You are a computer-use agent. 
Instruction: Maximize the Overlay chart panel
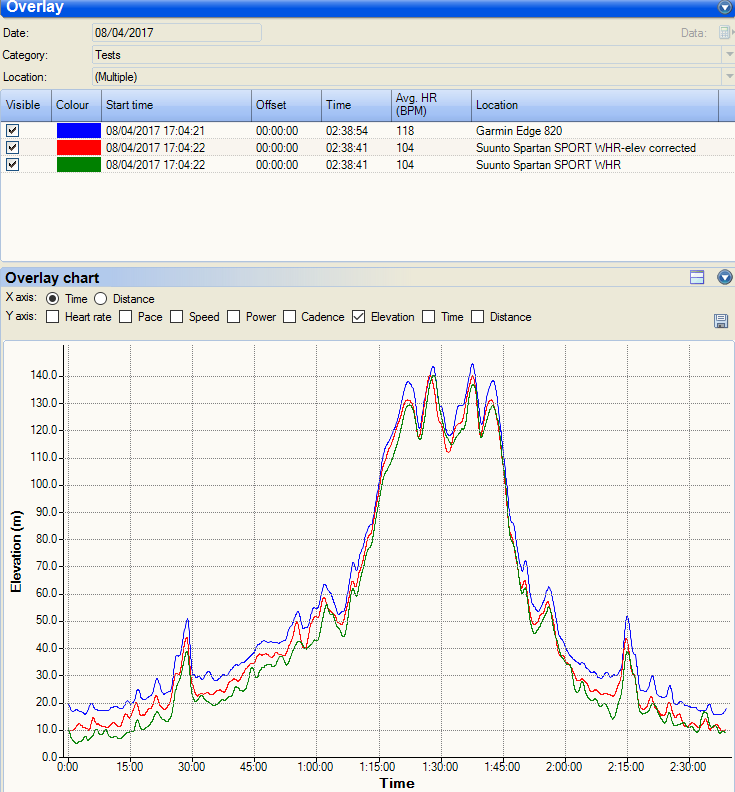(x=698, y=278)
